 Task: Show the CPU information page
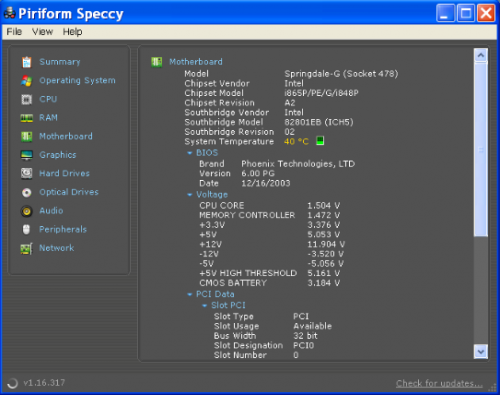[x=48, y=99]
